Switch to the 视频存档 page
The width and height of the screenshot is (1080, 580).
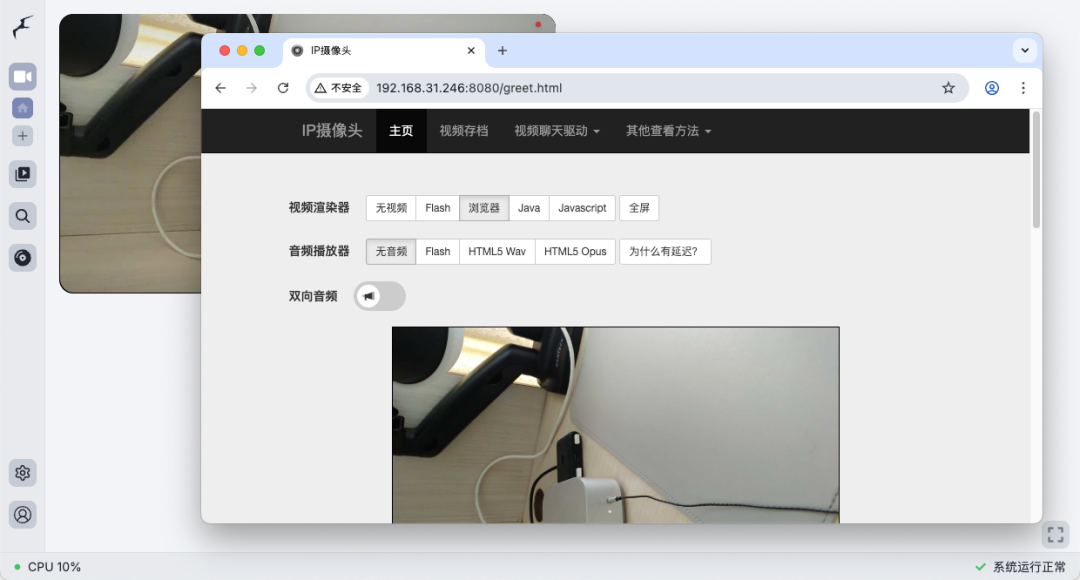click(x=463, y=131)
